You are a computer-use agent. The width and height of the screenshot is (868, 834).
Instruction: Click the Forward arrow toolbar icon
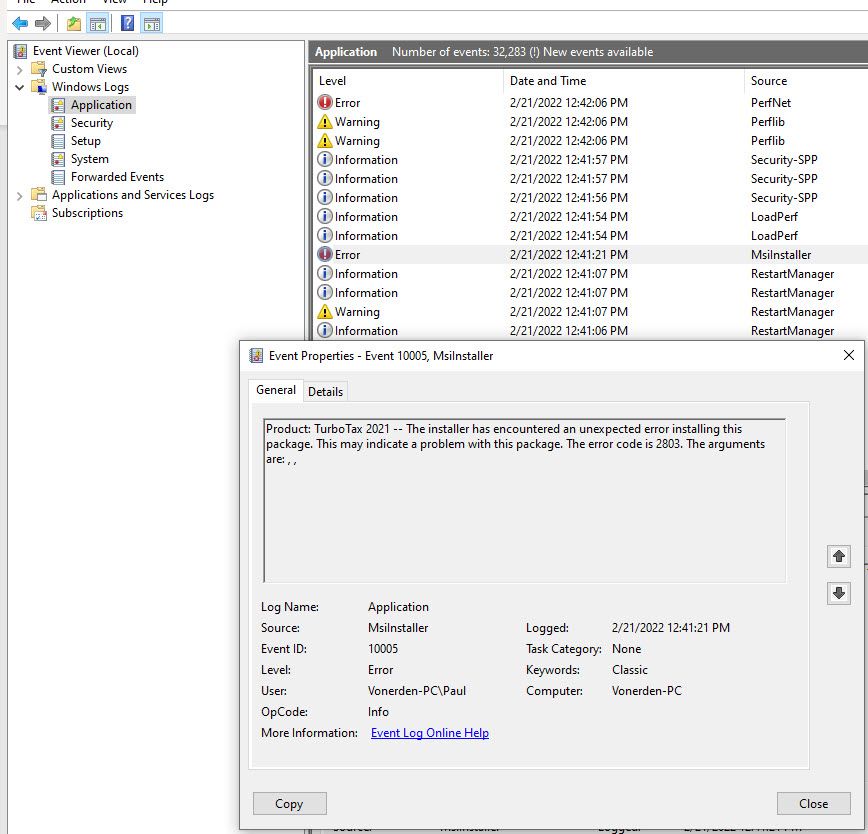click(x=43, y=23)
